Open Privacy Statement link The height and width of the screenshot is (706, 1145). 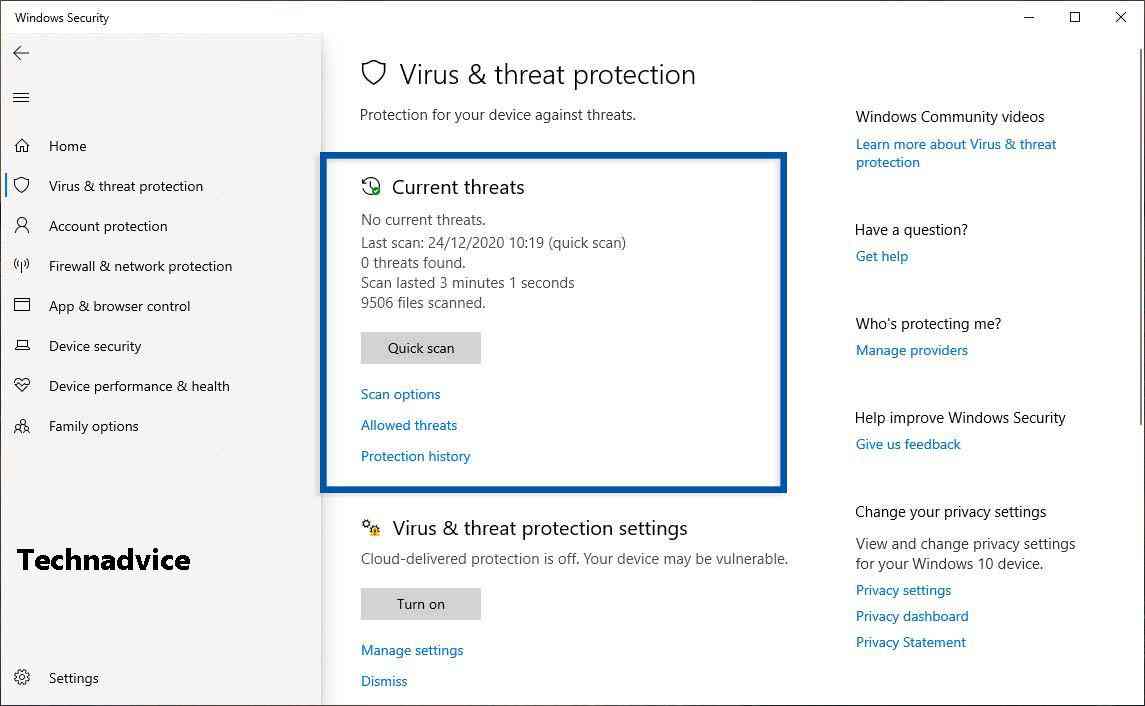(x=911, y=642)
